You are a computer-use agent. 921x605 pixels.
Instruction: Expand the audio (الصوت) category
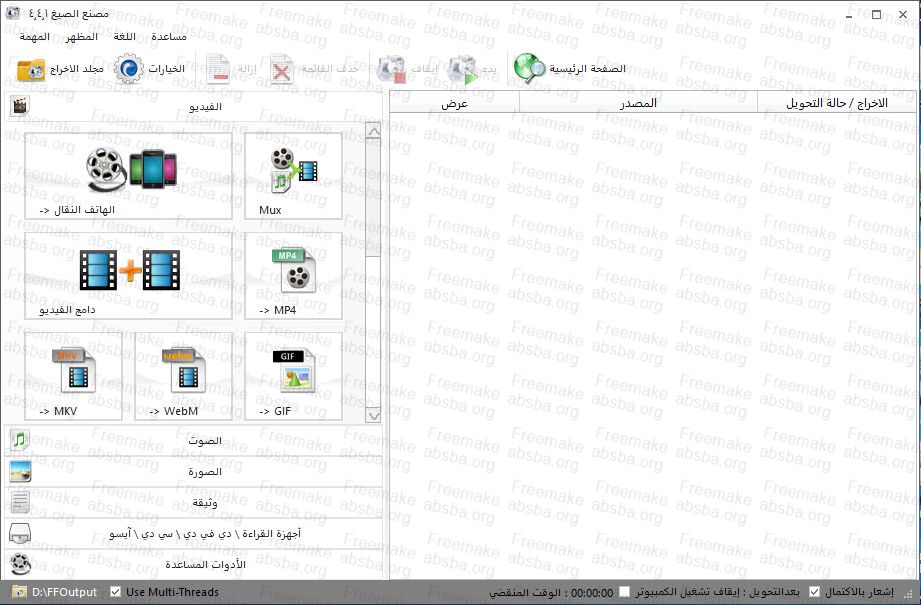pyautogui.click(x=194, y=441)
